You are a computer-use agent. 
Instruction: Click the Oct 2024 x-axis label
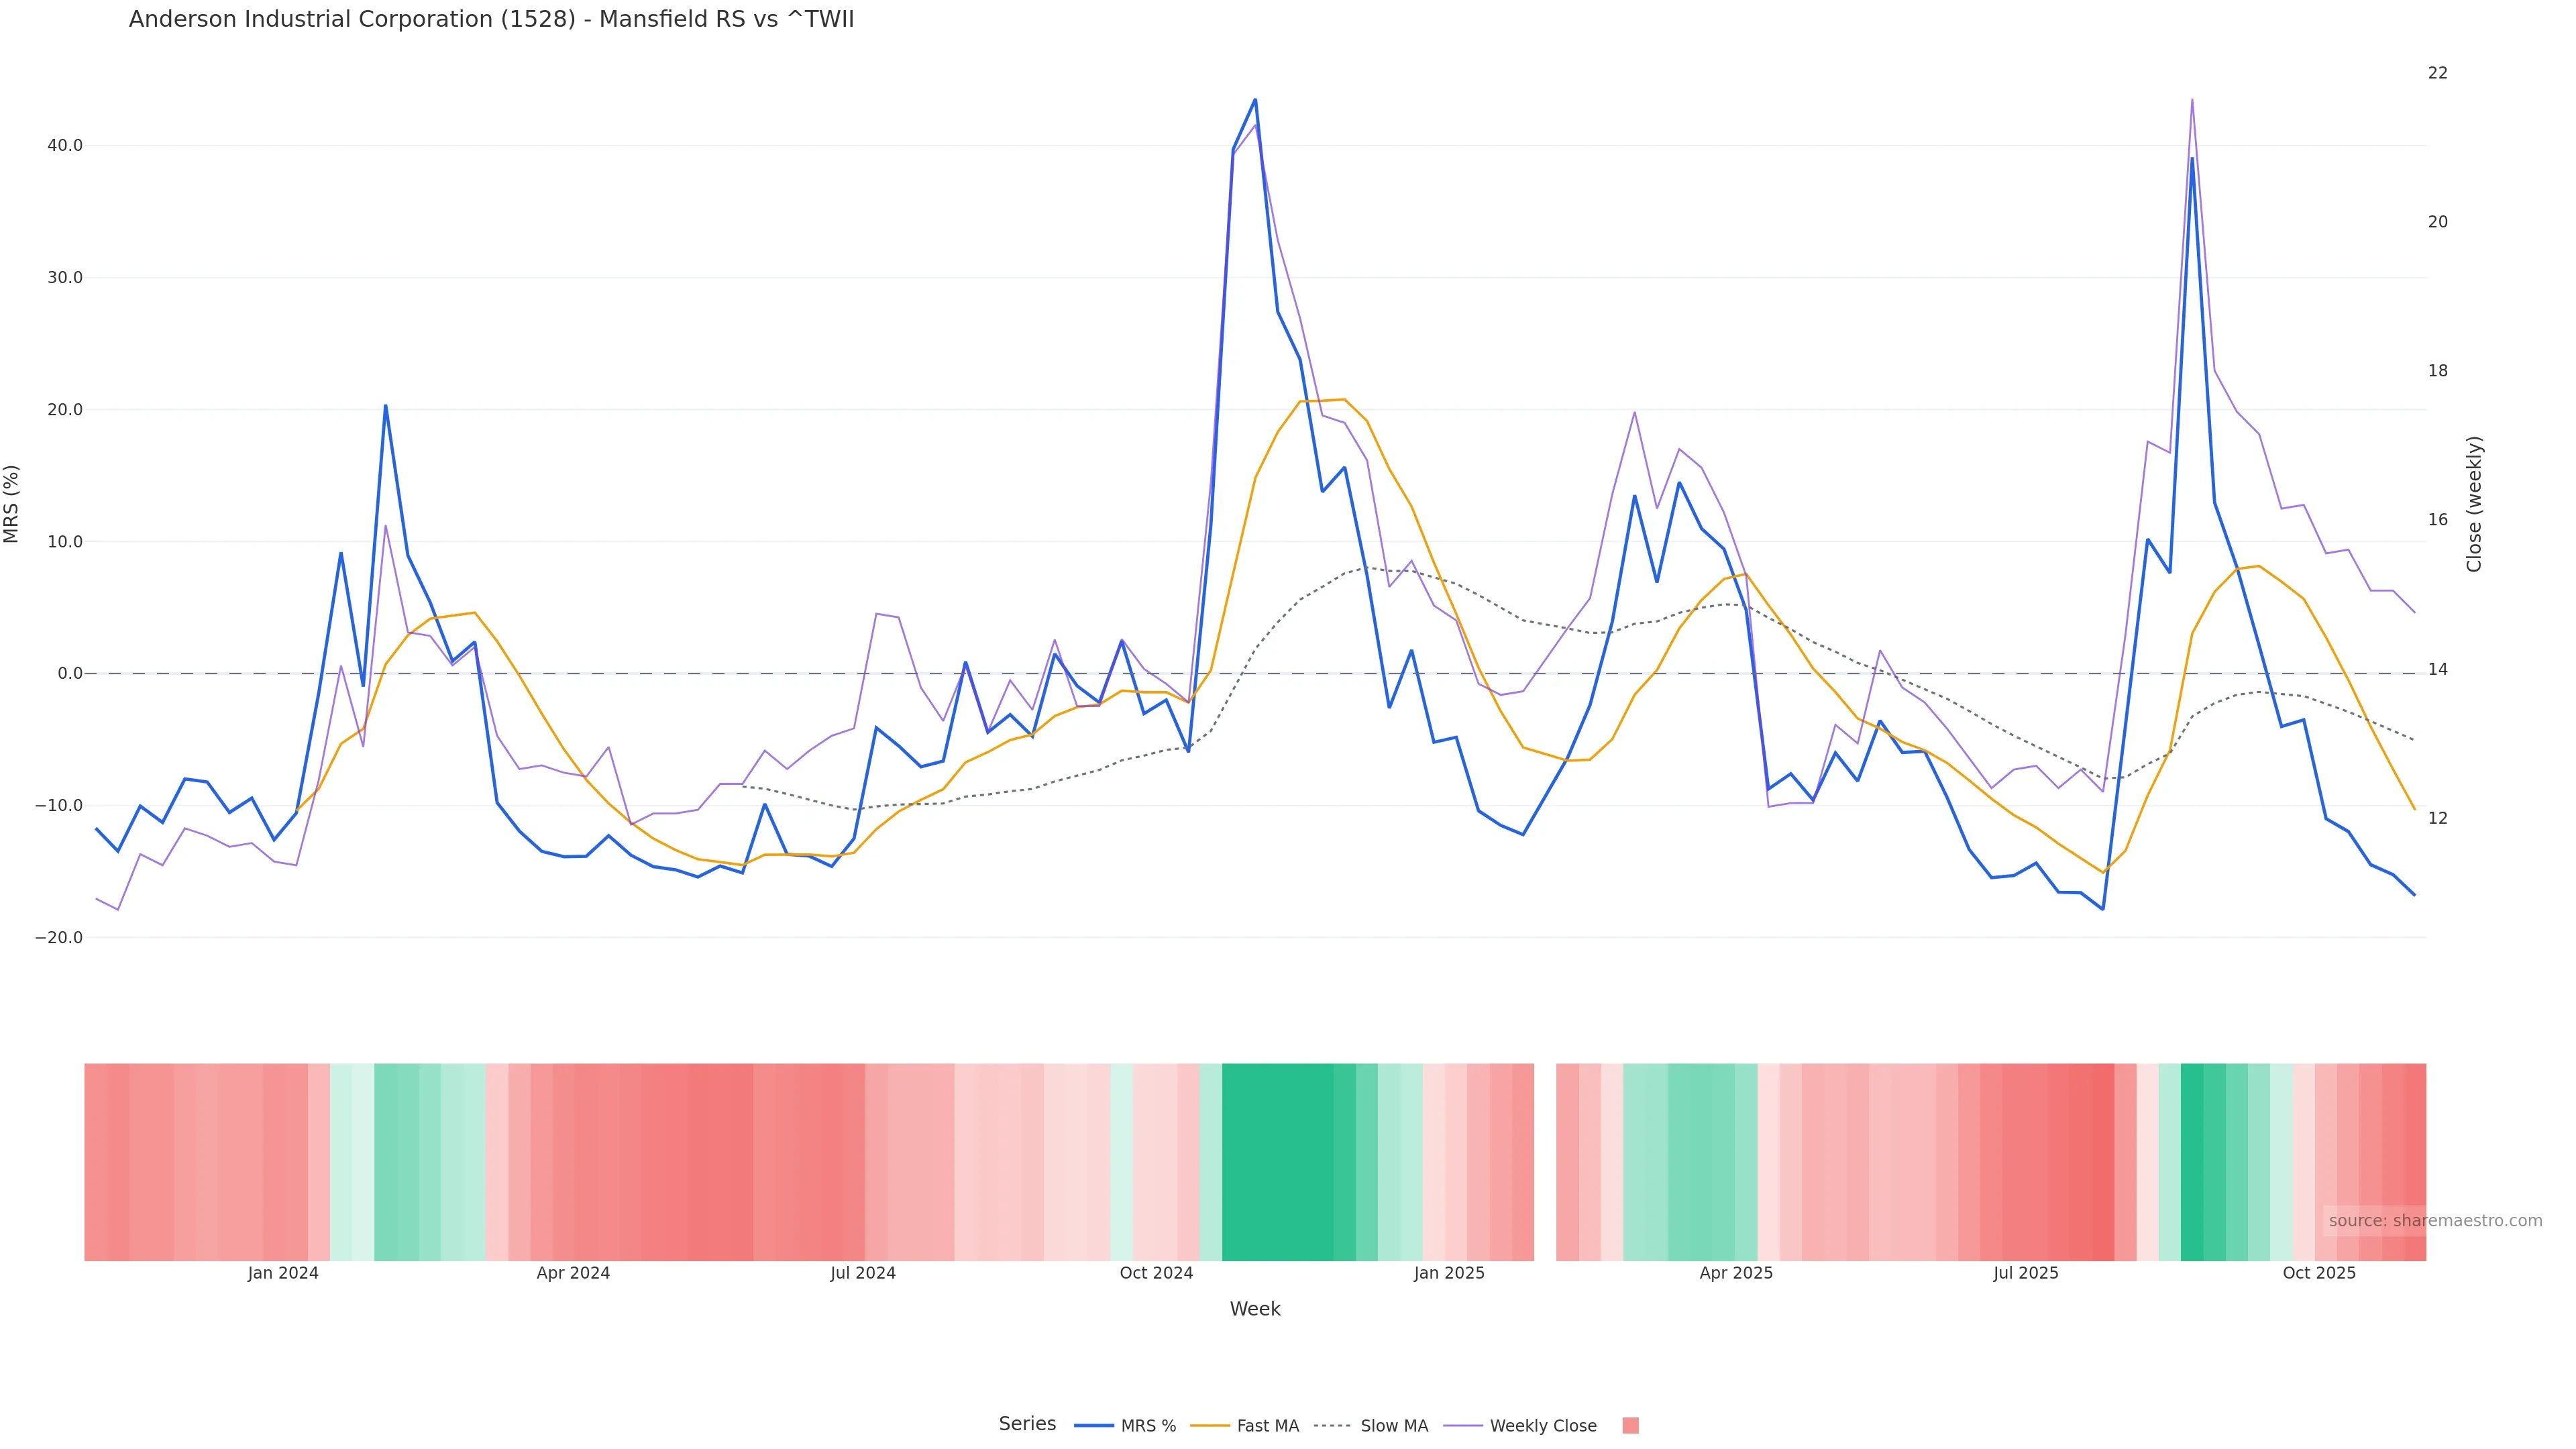tap(1156, 1273)
